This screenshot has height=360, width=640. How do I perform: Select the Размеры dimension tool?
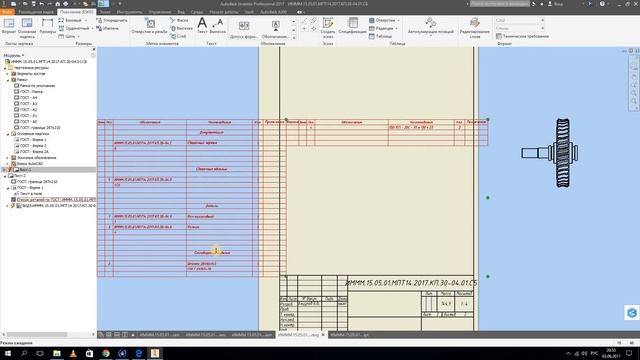click(x=48, y=26)
